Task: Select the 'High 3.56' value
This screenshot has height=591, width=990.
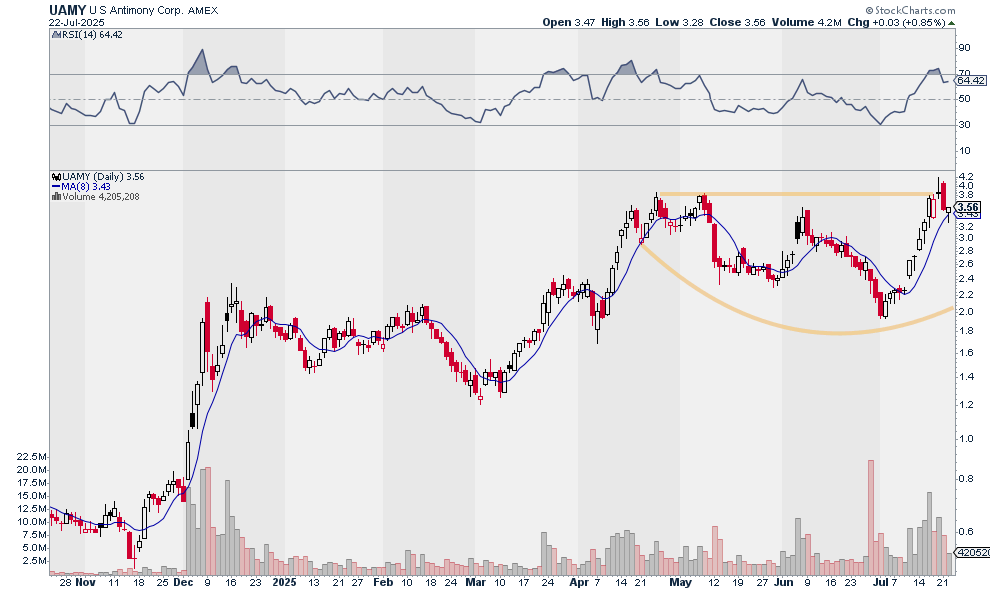Action: (x=625, y=22)
